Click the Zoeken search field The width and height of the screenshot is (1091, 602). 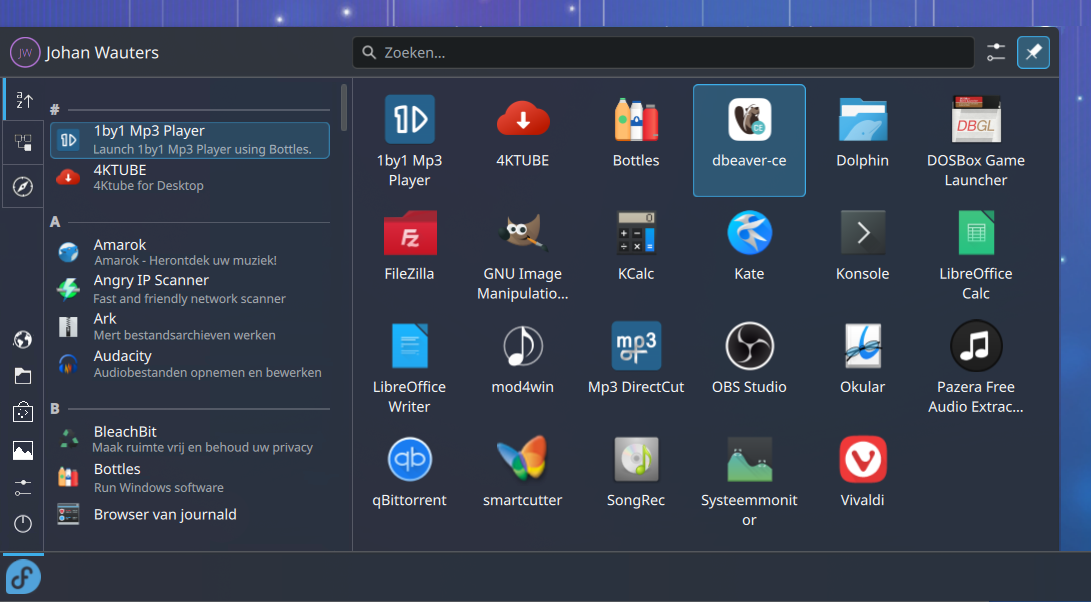tap(662, 52)
